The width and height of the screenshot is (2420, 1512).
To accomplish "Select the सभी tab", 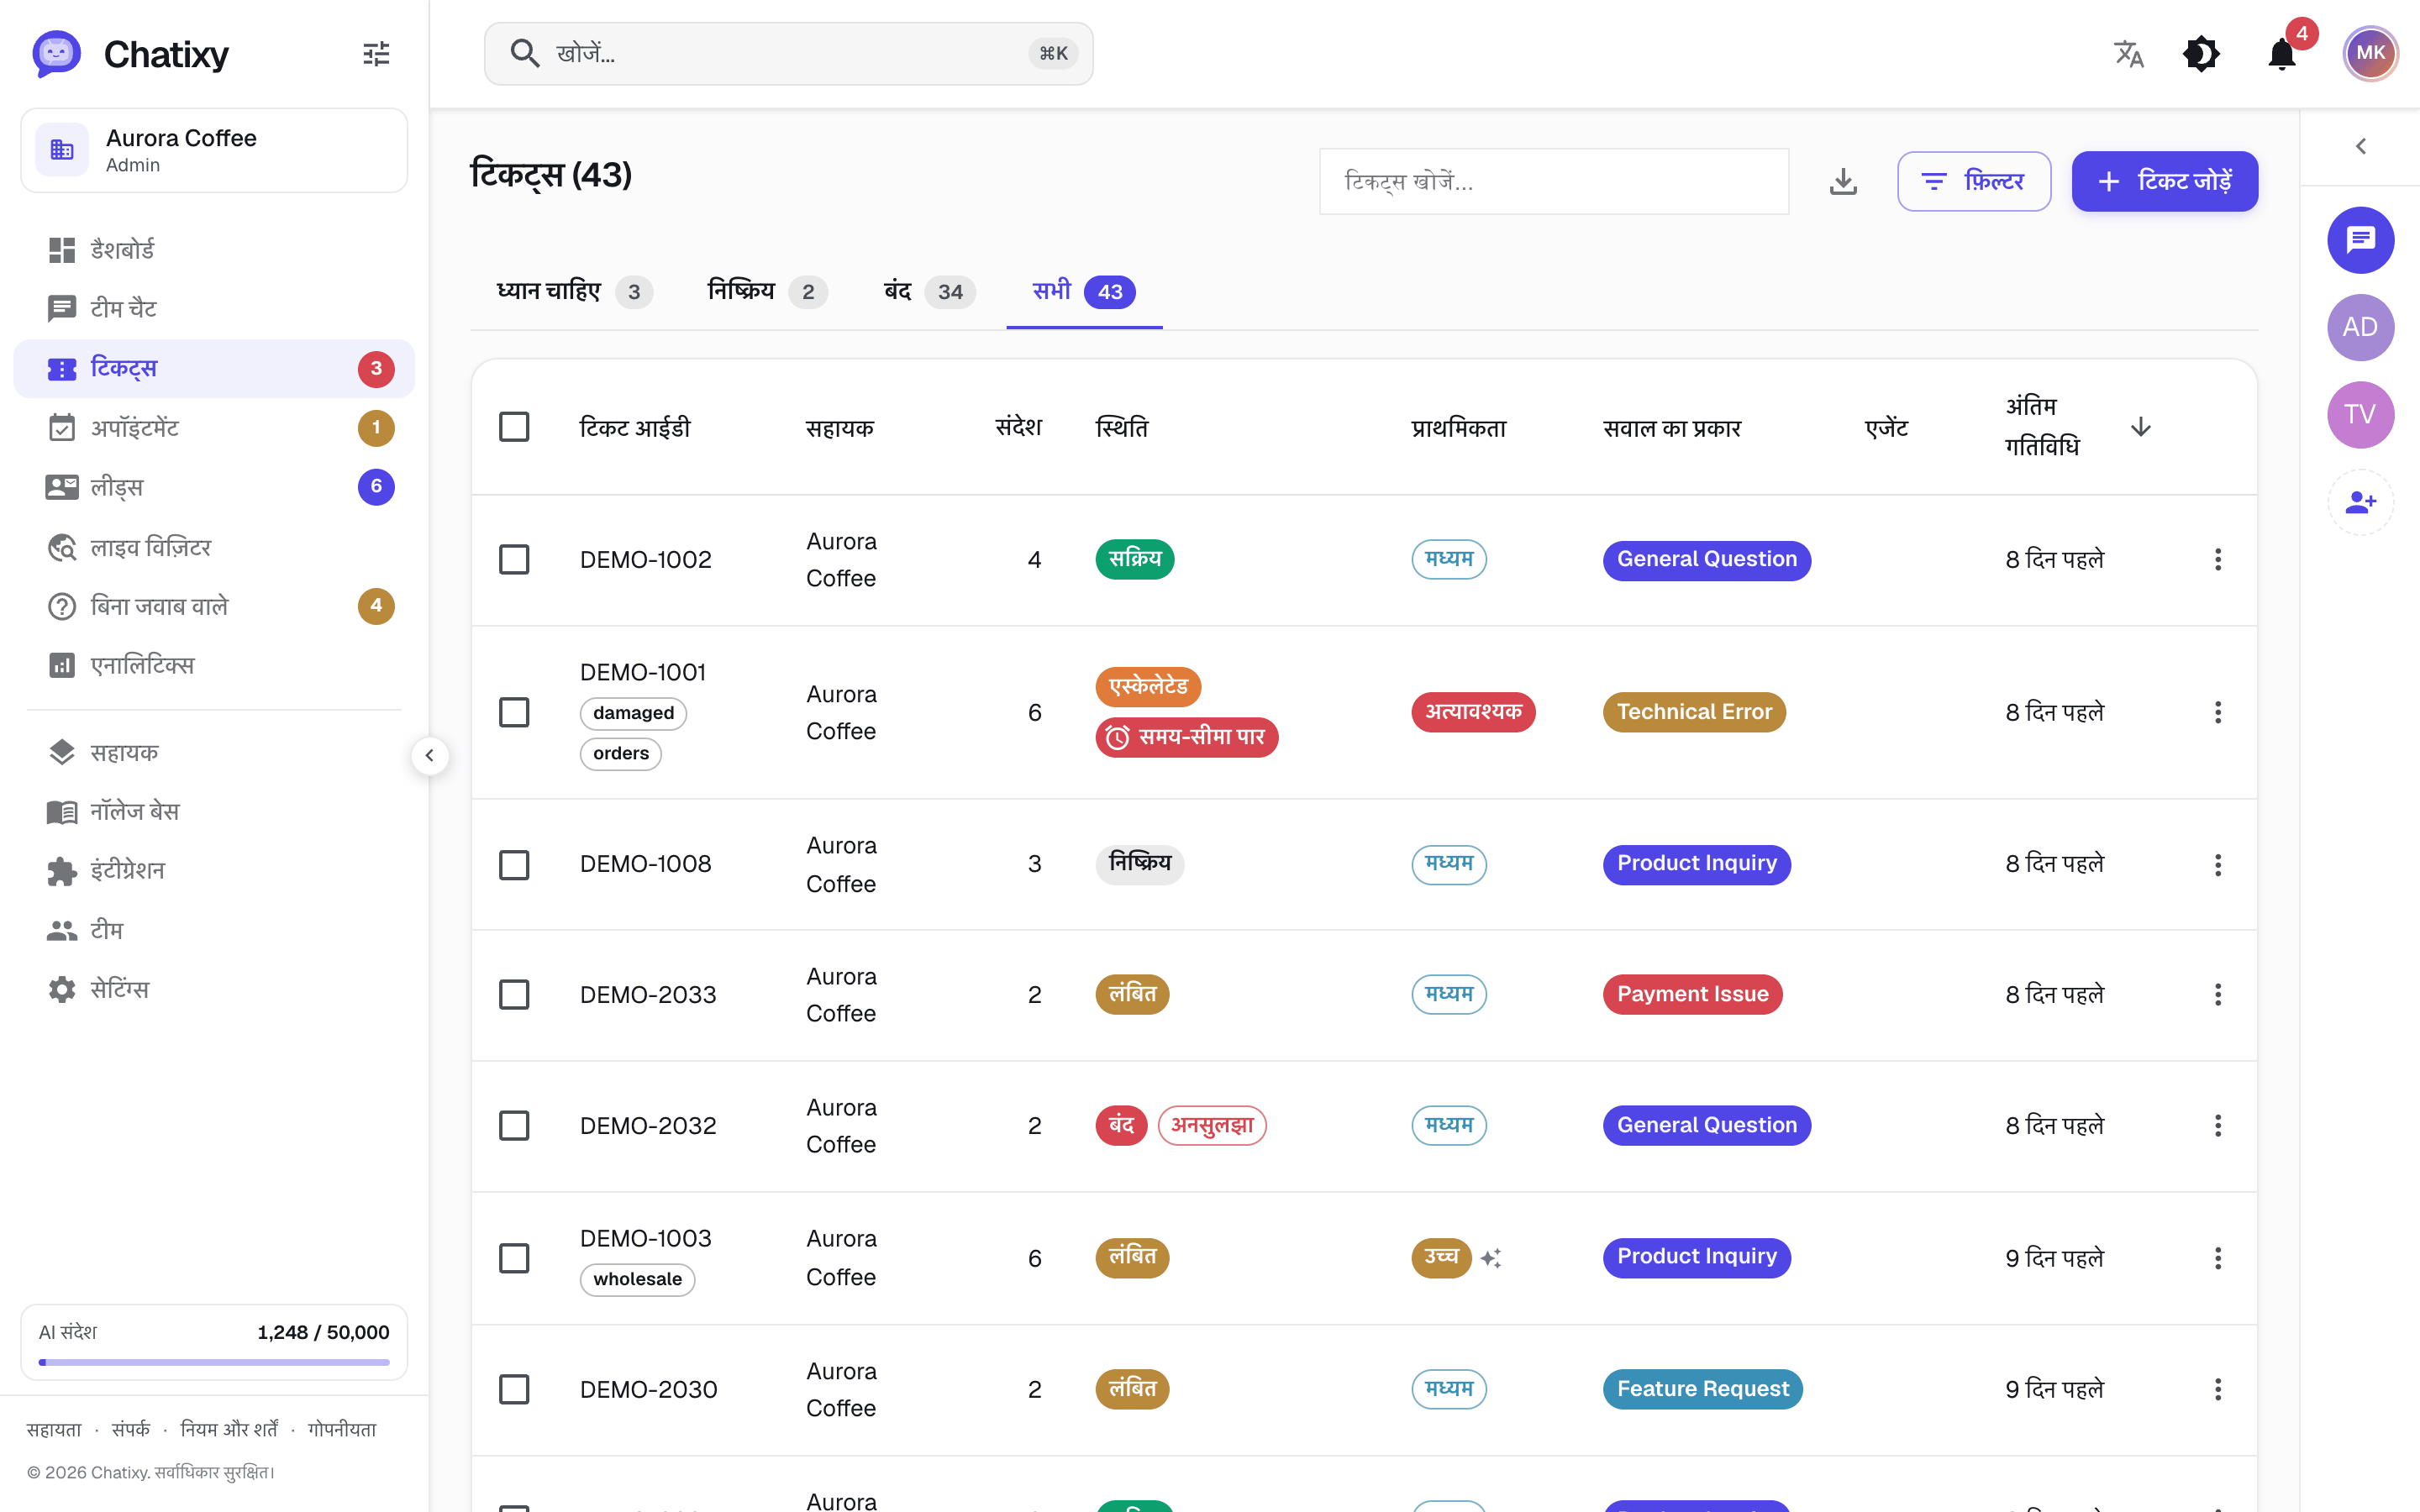I will click(x=1084, y=292).
